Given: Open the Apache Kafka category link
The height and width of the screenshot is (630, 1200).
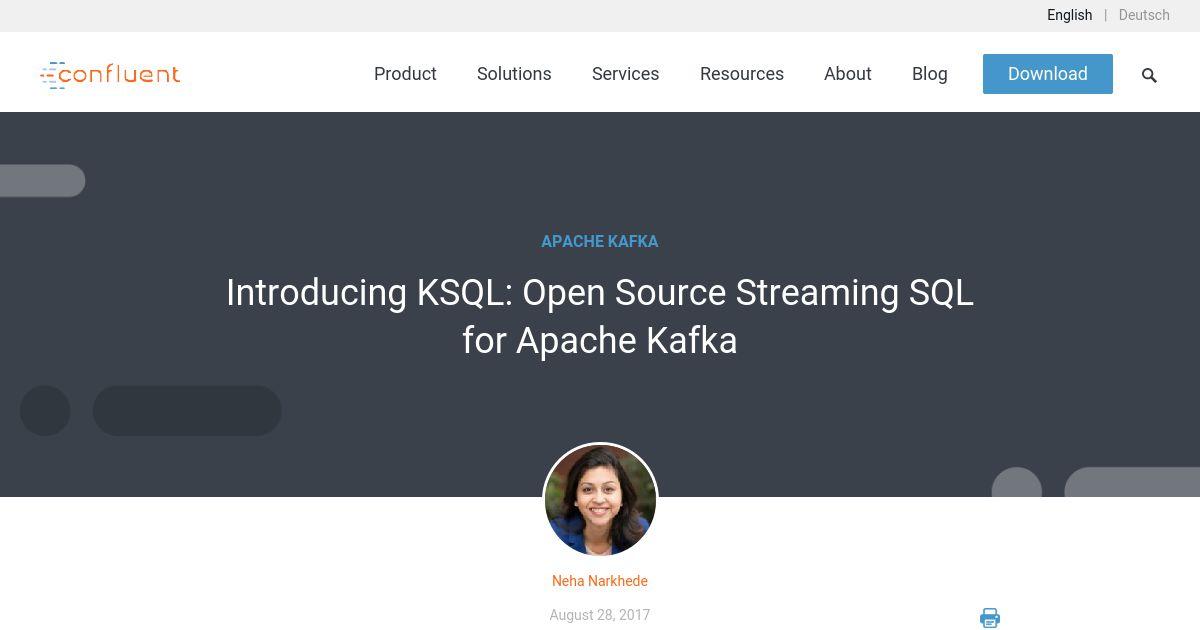Looking at the screenshot, I should click(x=600, y=241).
